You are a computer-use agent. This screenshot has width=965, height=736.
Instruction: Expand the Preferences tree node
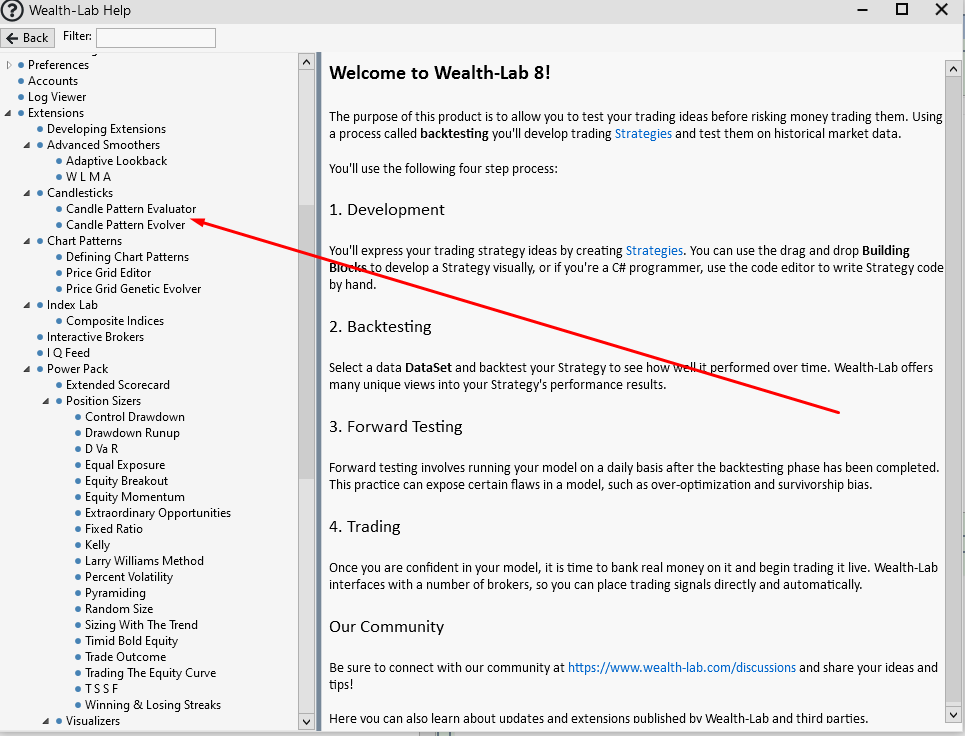click(x=7, y=64)
